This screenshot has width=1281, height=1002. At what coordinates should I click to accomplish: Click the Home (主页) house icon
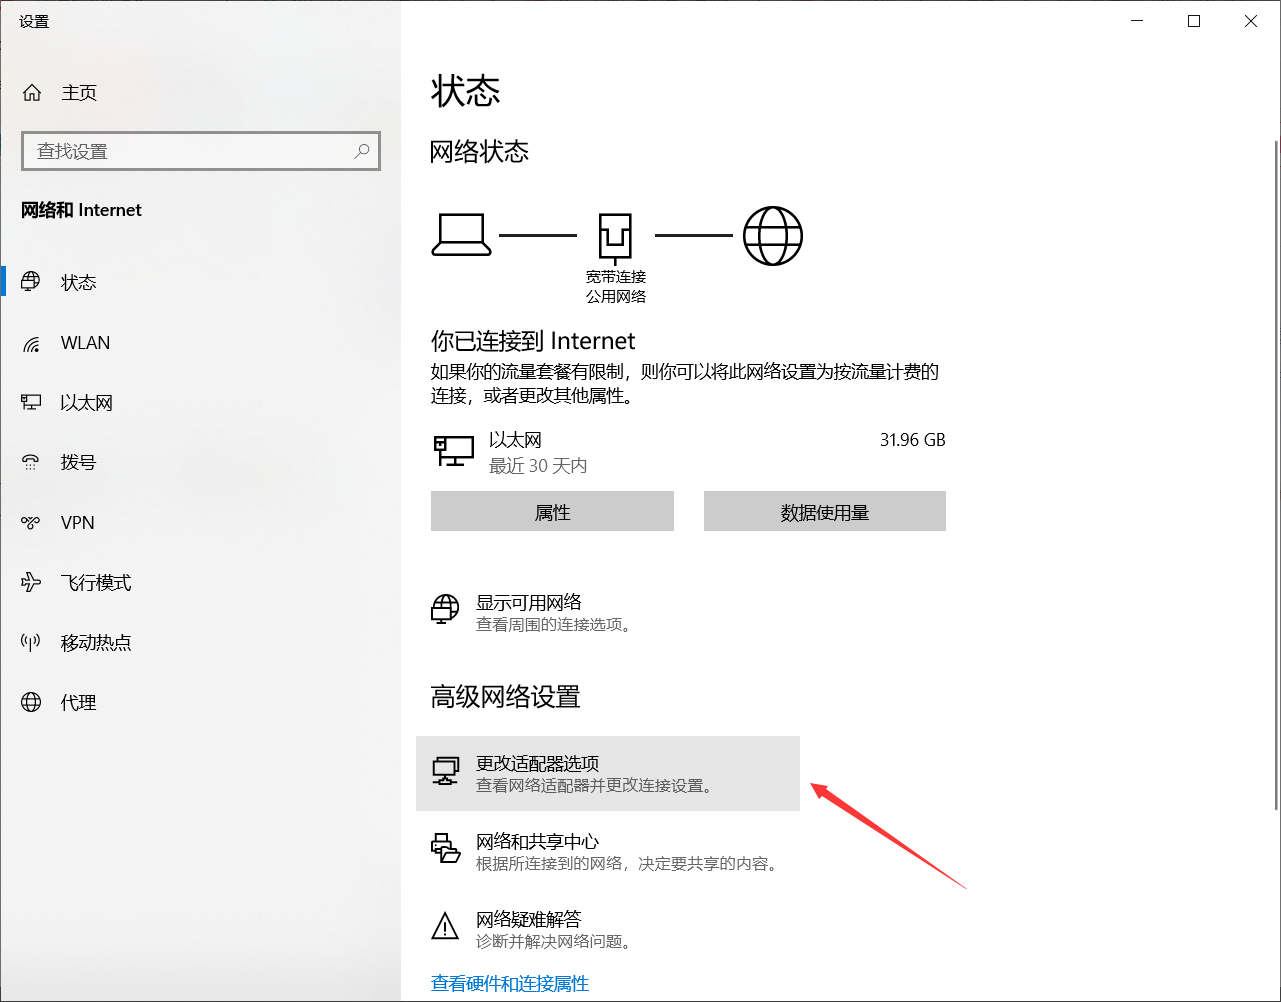(32, 93)
